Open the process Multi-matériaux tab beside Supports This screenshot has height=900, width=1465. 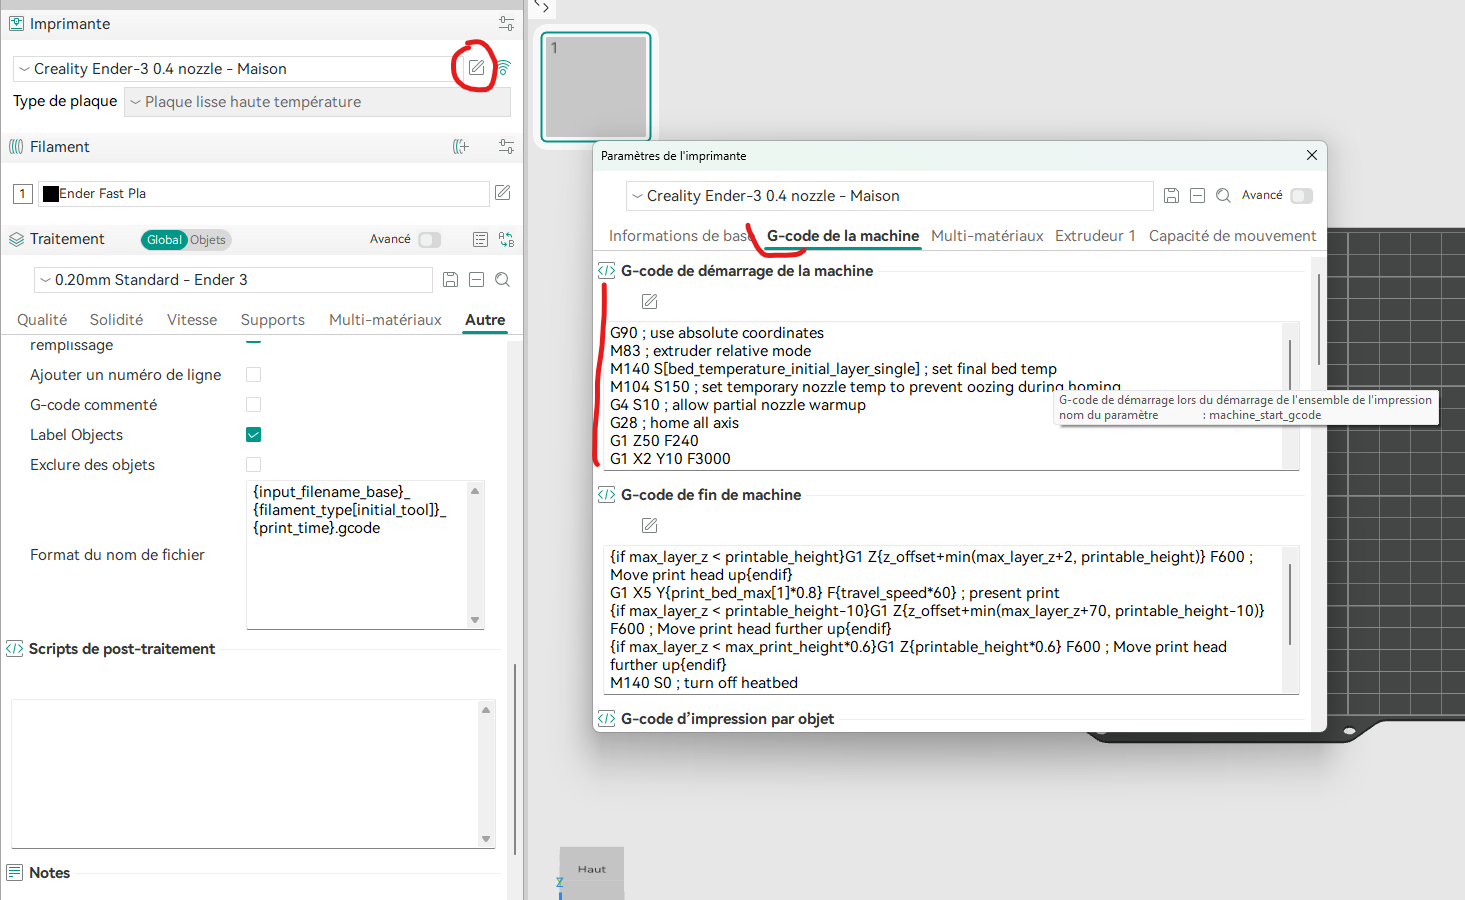pyautogui.click(x=385, y=320)
